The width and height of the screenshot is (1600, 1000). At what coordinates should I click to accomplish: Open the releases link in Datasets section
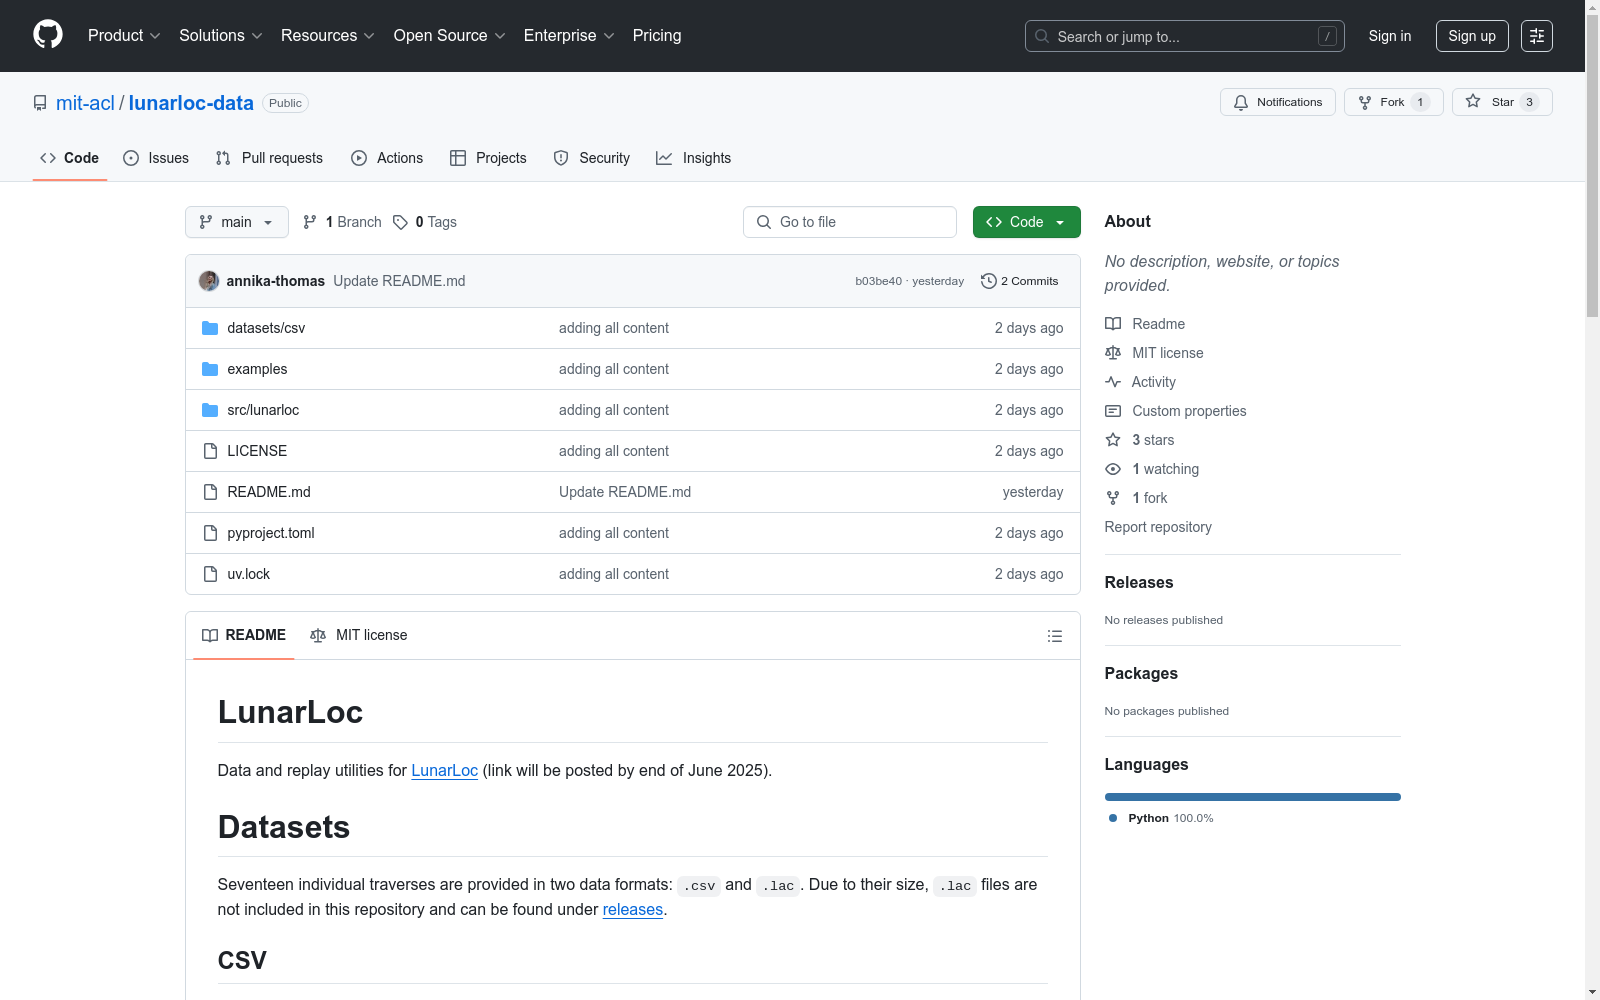633,909
